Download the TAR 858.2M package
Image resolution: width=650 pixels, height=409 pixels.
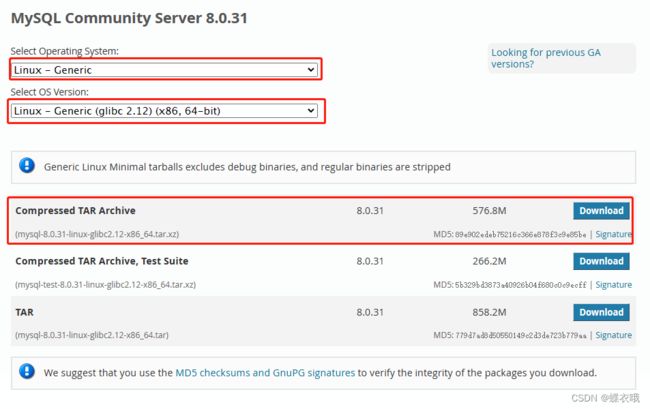(x=601, y=312)
